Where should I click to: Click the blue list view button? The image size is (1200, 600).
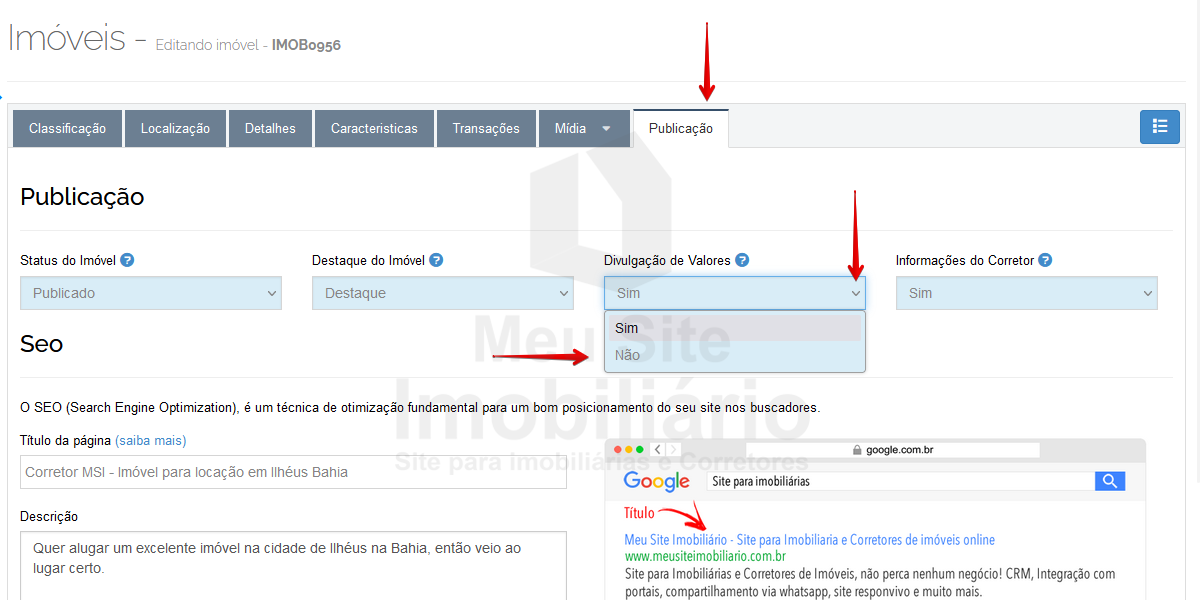point(1160,127)
